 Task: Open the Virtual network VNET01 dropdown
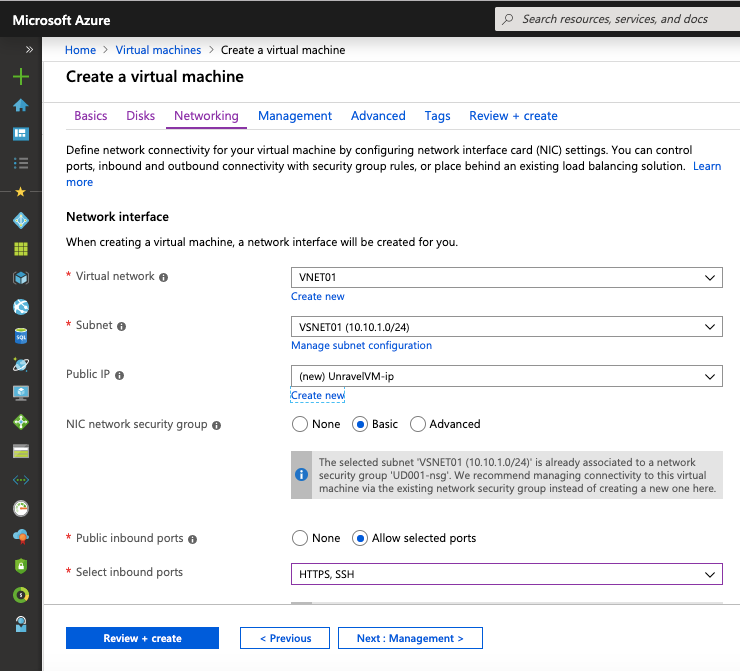coord(506,277)
